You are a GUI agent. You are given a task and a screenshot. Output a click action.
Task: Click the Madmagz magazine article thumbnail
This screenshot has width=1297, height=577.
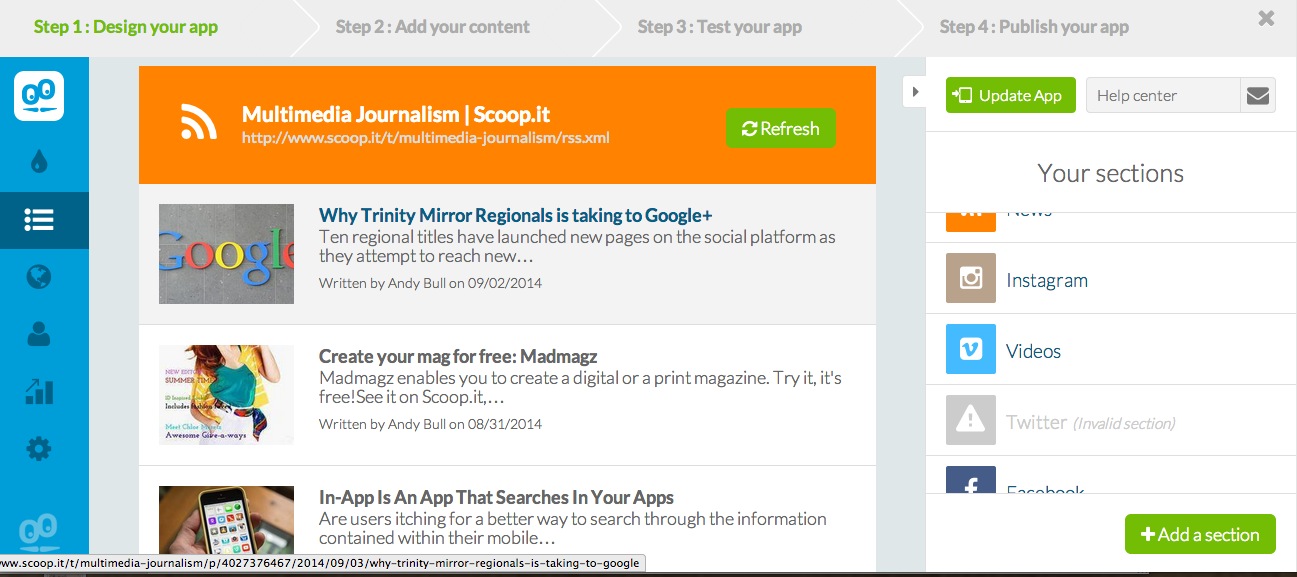(x=226, y=395)
